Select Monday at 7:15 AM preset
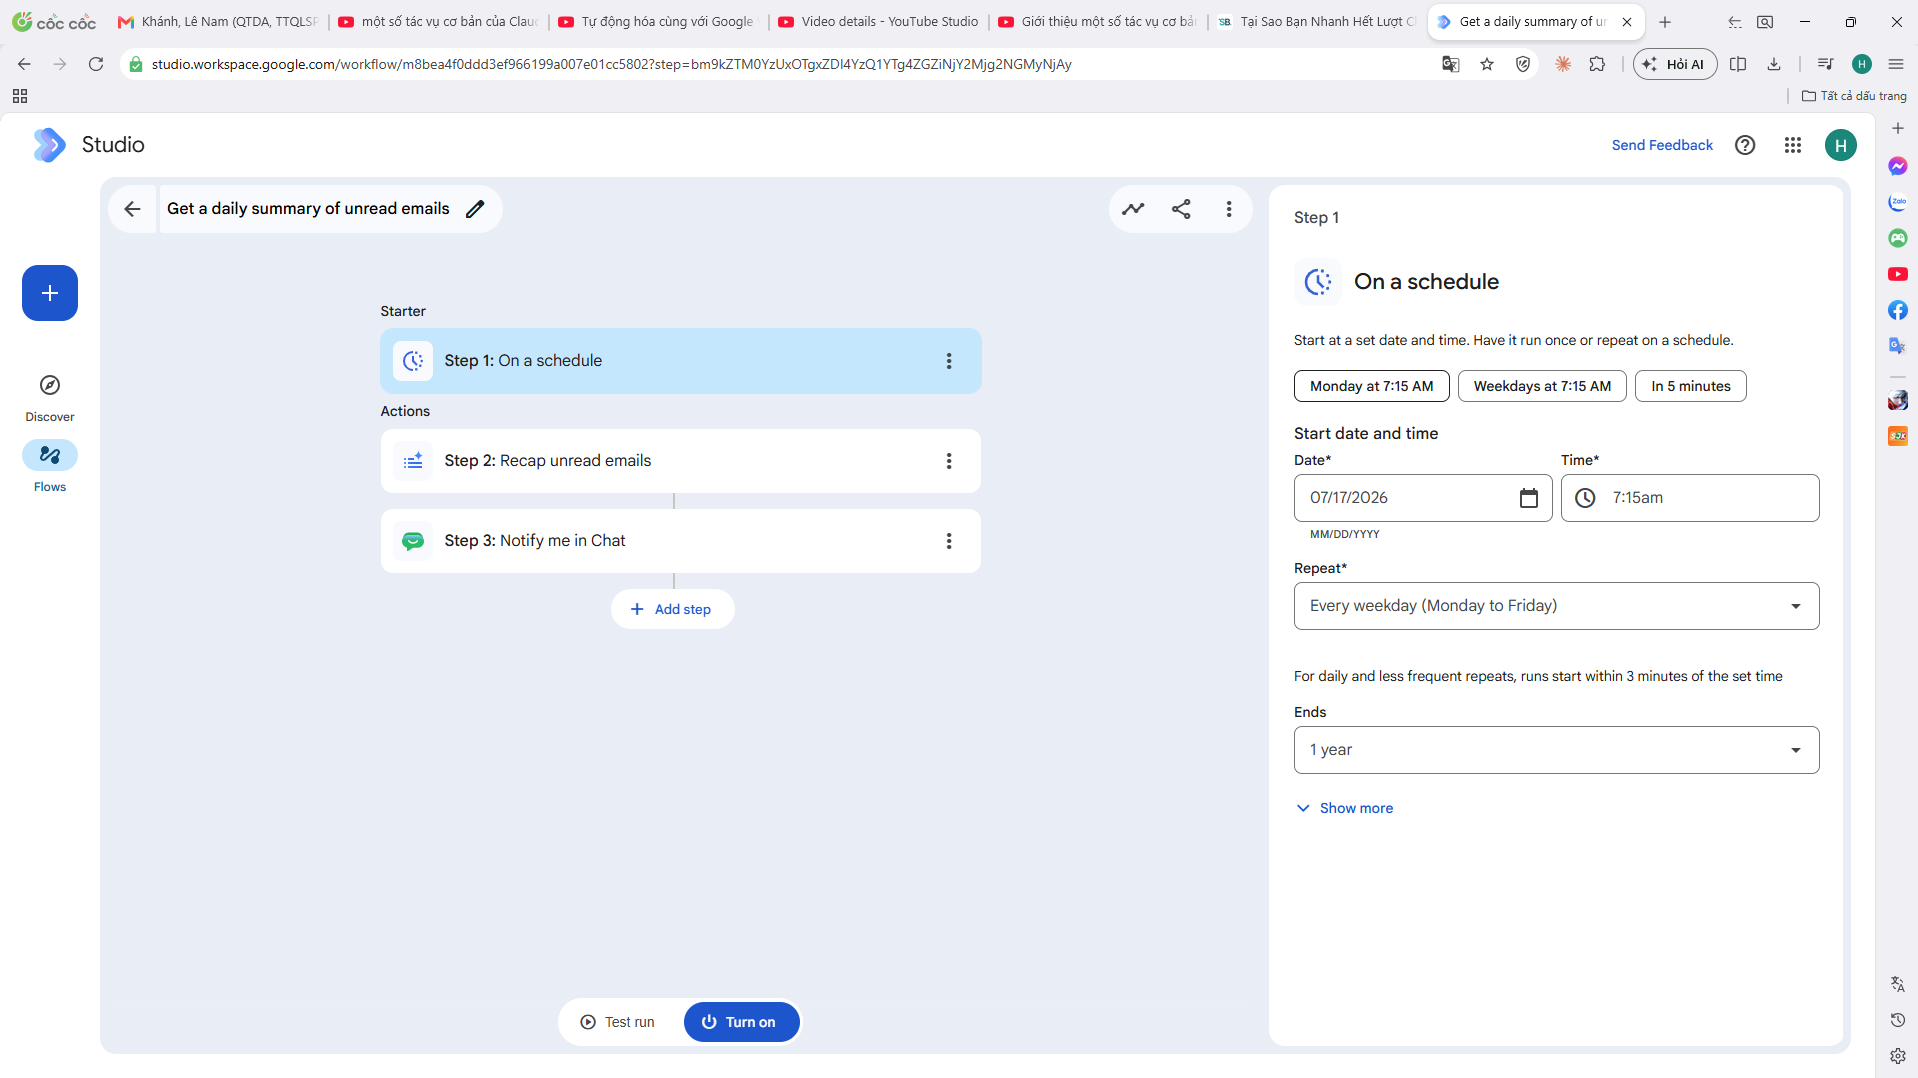1918x1078 pixels. click(1371, 386)
